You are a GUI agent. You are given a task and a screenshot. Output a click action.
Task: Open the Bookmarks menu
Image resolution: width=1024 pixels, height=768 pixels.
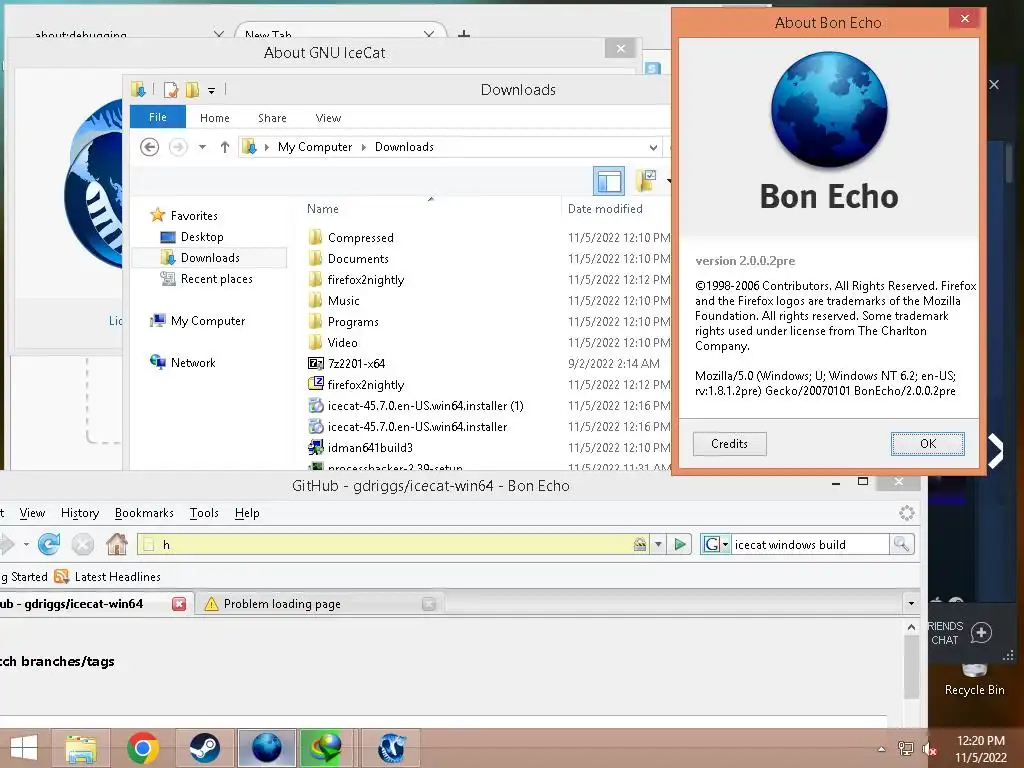pyautogui.click(x=144, y=513)
